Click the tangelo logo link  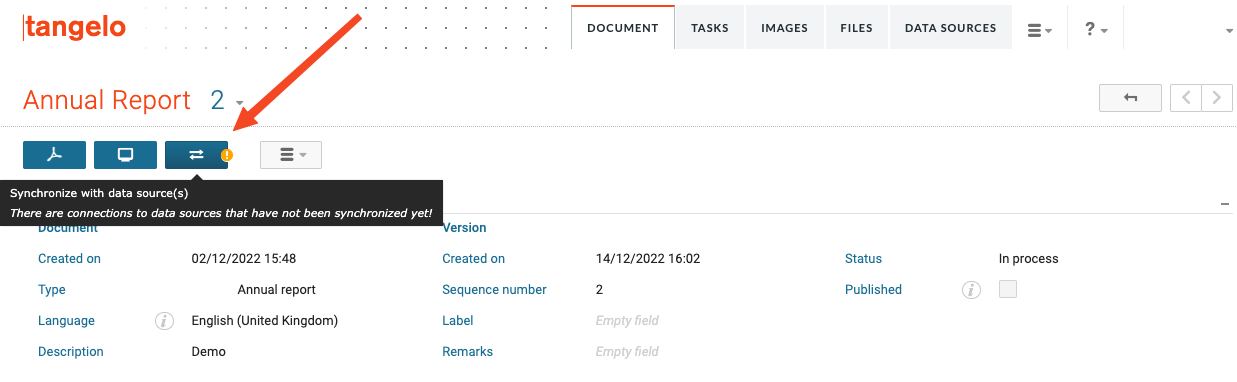point(74,28)
